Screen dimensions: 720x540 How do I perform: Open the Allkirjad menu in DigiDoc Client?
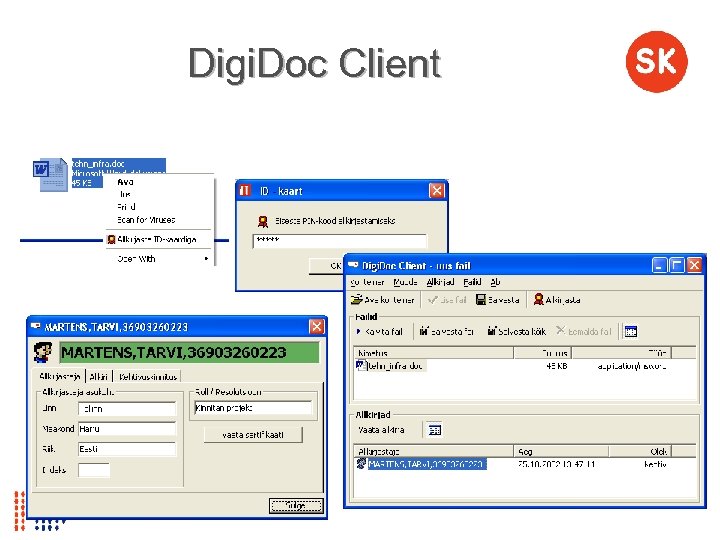(440, 282)
